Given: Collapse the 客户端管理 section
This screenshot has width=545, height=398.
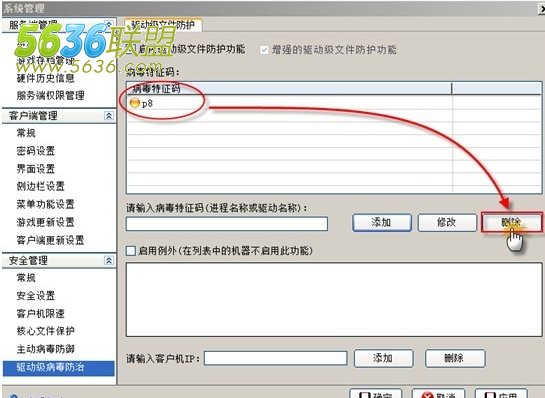Looking at the screenshot, I should tap(109, 116).
